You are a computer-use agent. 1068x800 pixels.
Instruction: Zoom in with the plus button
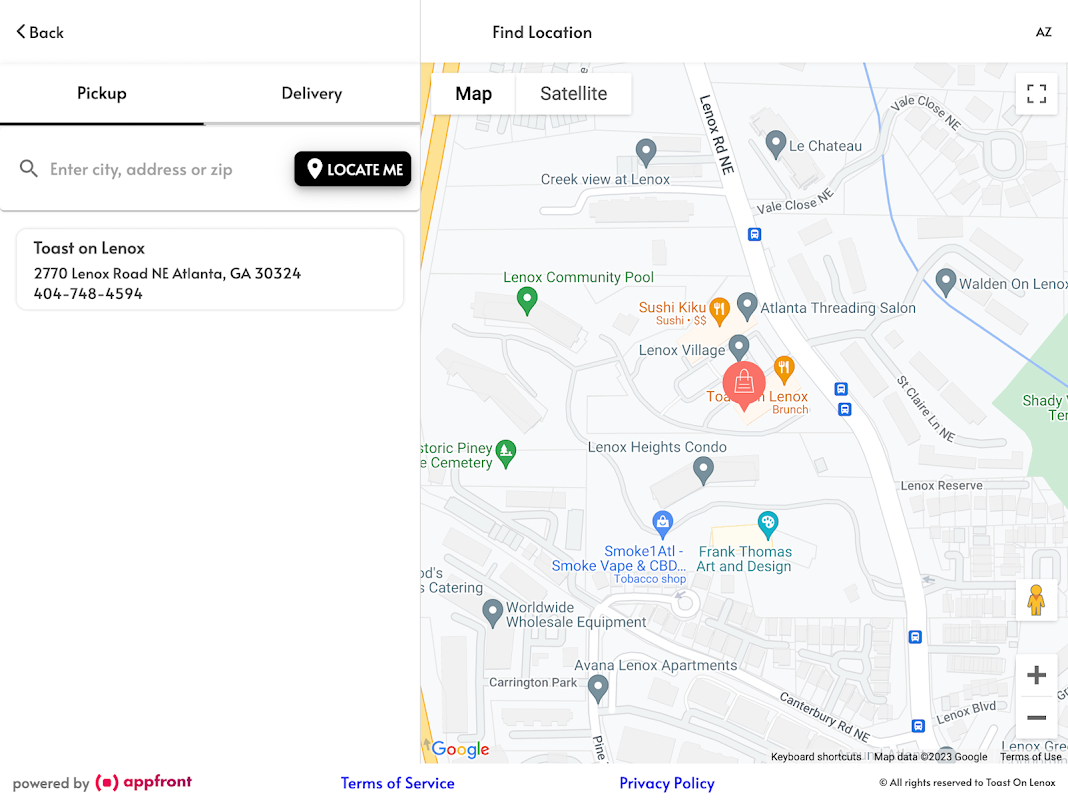click(x=1036, y=675)
